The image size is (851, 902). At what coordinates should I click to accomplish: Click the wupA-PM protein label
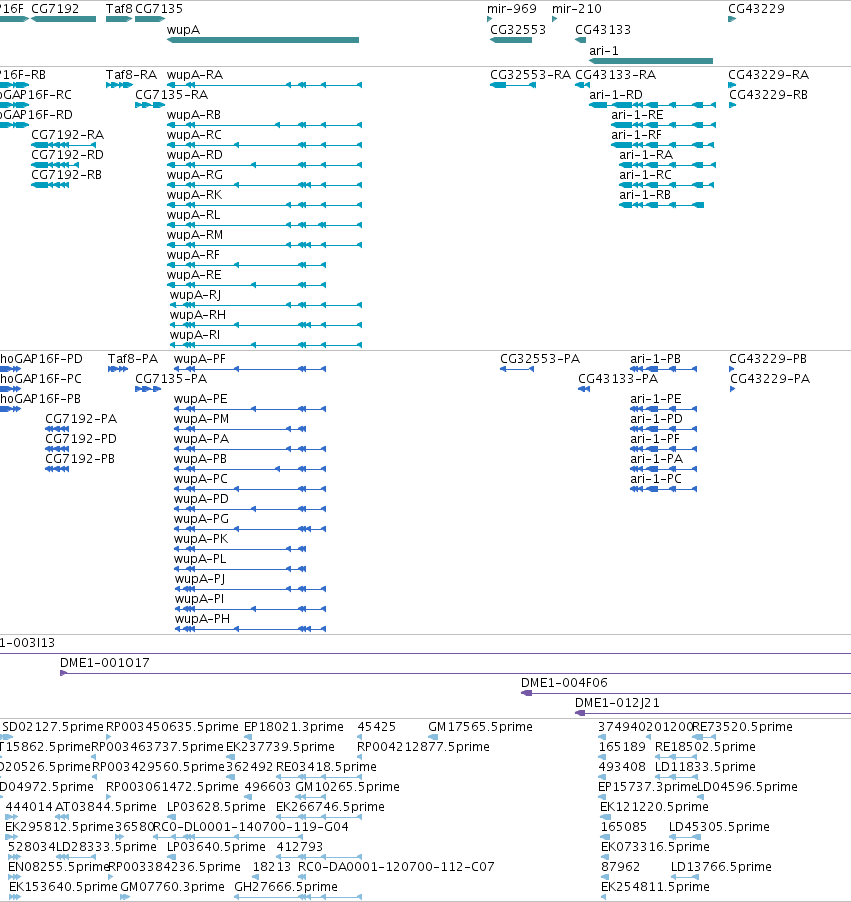(x=201, y=418)
